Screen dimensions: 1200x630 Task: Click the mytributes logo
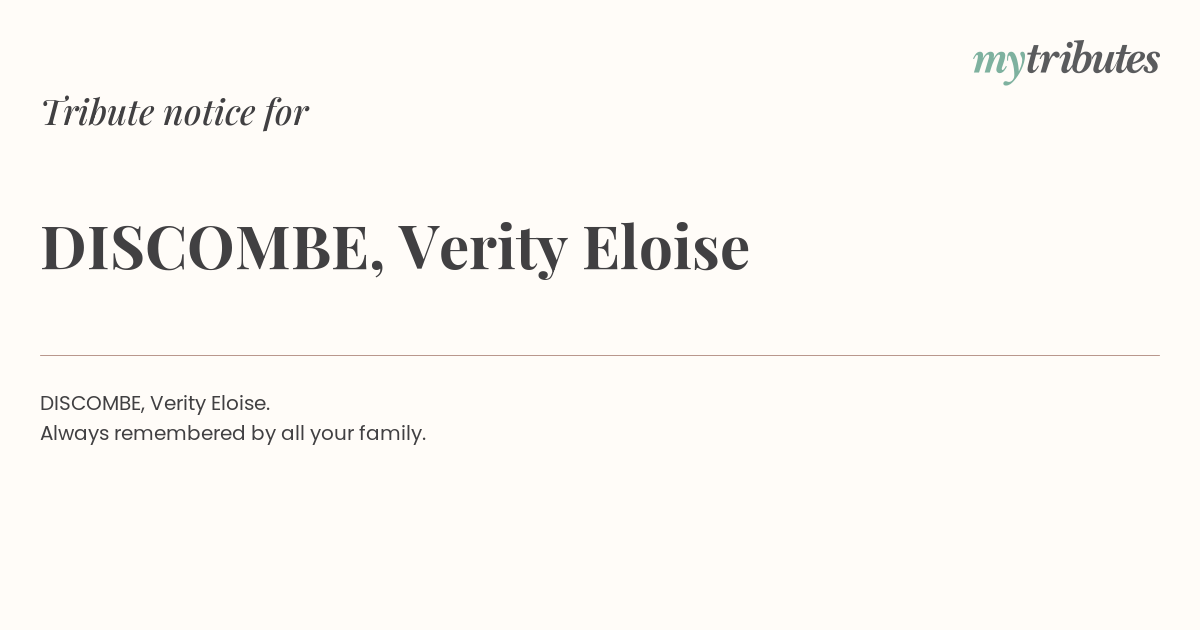point(1066,60)
